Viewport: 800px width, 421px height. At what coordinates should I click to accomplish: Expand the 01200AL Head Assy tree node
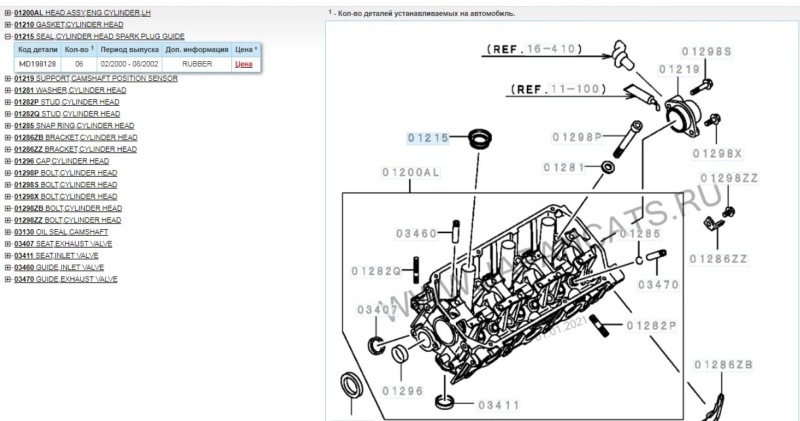click(9, 13)
